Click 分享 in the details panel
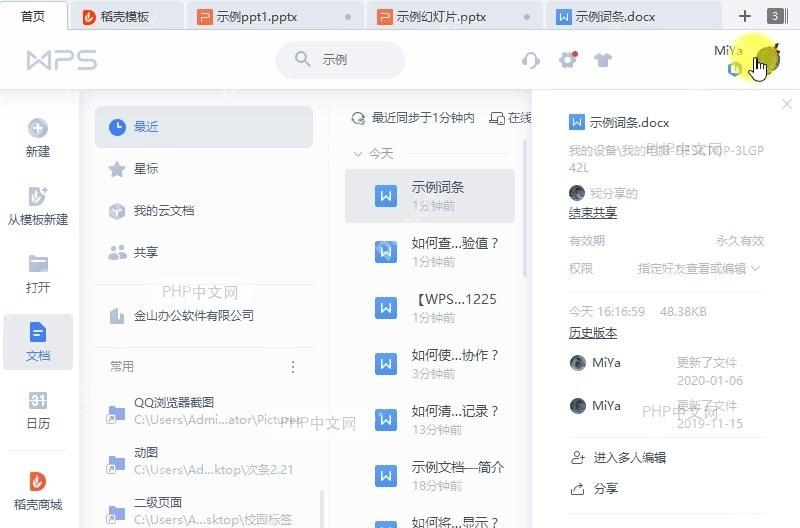800x528 pixels. [594, 489]
